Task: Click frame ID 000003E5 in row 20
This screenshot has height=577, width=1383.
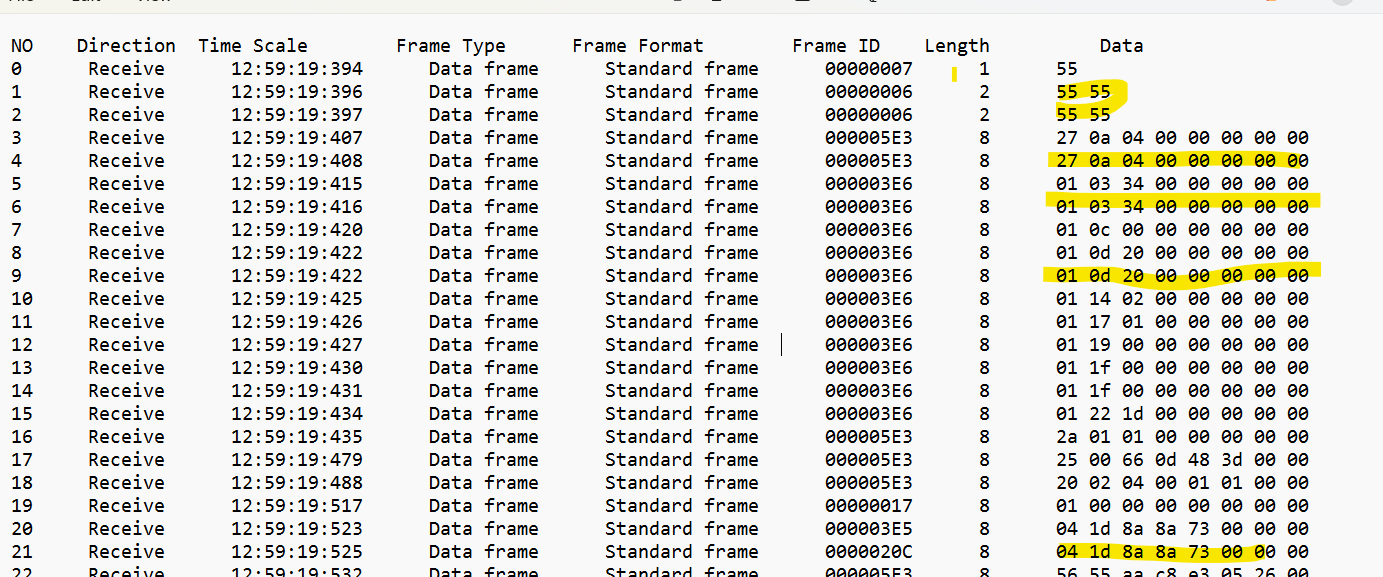Action: pyautogui.click(x=869, y=529)
